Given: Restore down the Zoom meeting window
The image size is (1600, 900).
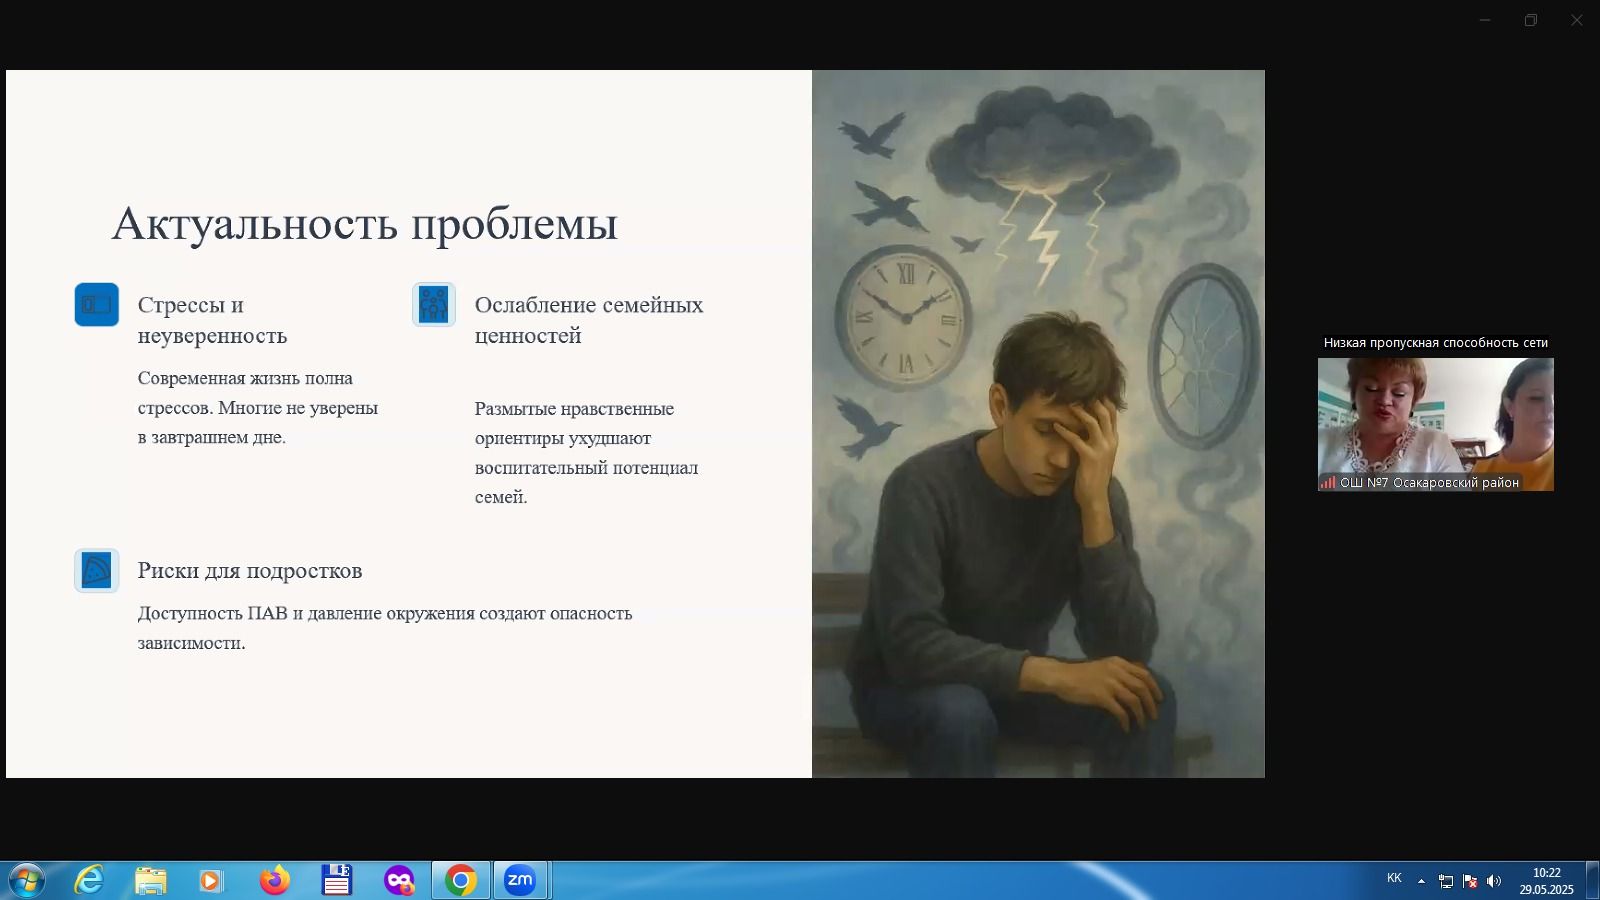Looking at the screenshot, I should coord(1530,20).
